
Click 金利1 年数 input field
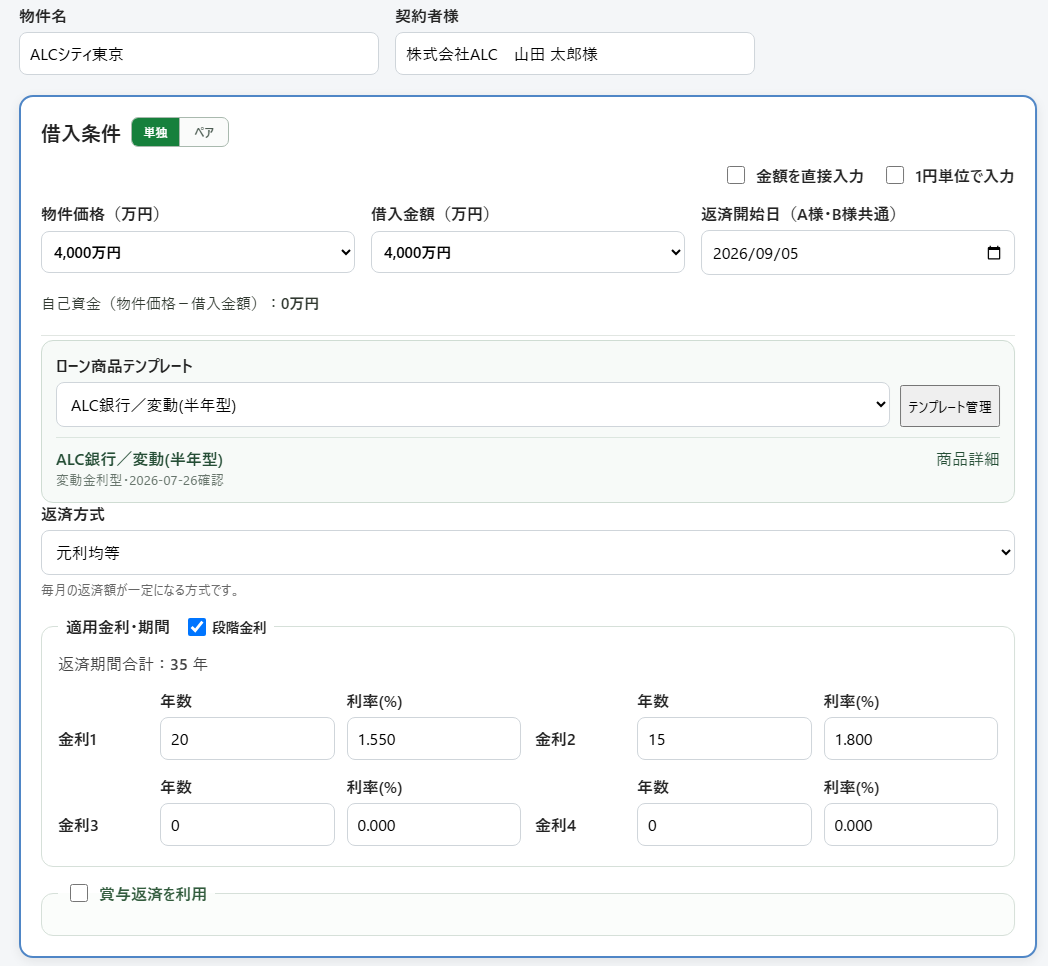tap(247, 739)
